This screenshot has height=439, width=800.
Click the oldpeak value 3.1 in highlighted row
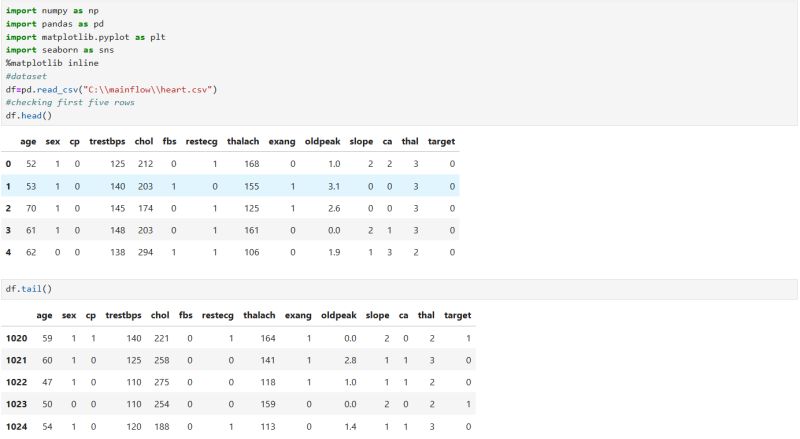pyautogui.click(x=334, y=186)
